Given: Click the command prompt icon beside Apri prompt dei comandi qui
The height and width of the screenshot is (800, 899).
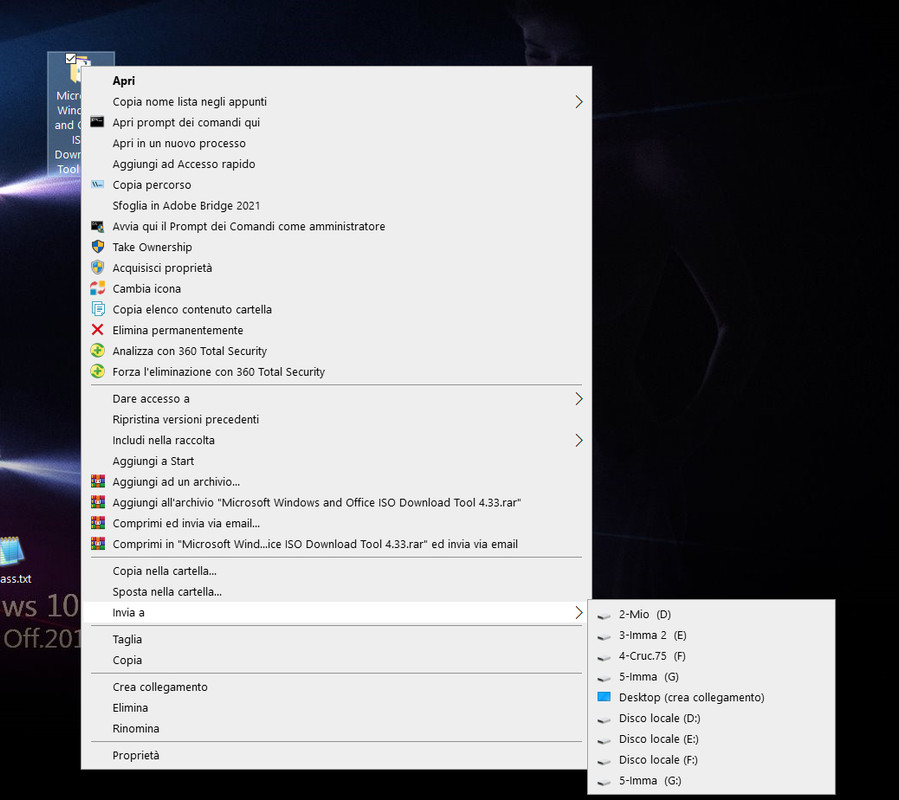Looking at the screenshot, I should (x=97, y=122).
